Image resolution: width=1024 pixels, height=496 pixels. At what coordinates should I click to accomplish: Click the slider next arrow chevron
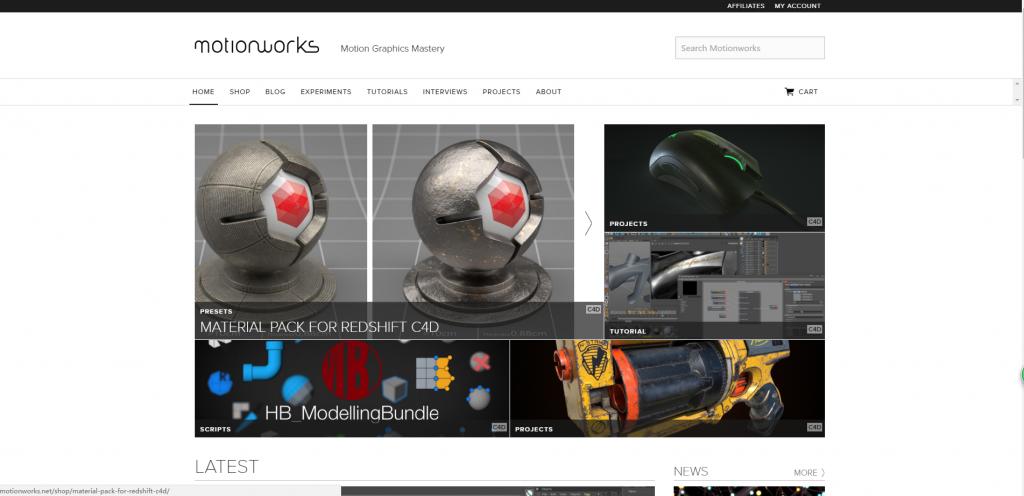click(x=588, y=224)
